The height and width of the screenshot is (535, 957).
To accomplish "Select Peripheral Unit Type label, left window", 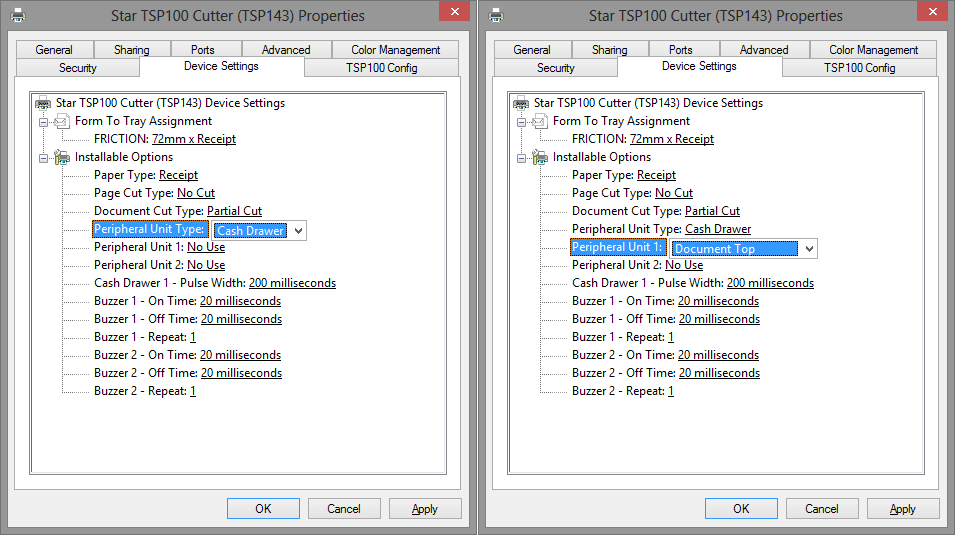I will pos(149,229).
